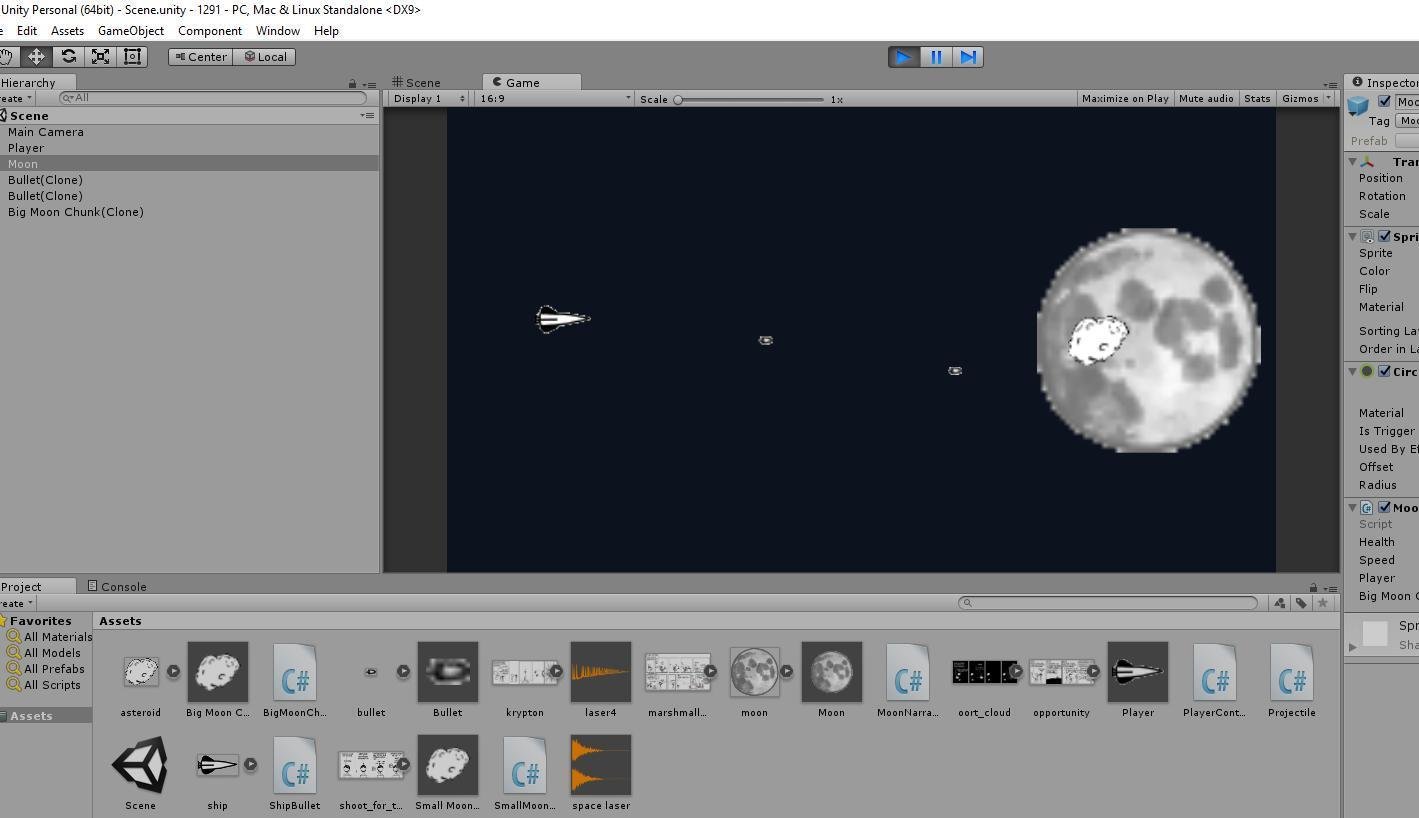Open the Display 1 dropdown

(x=429, y=99)
